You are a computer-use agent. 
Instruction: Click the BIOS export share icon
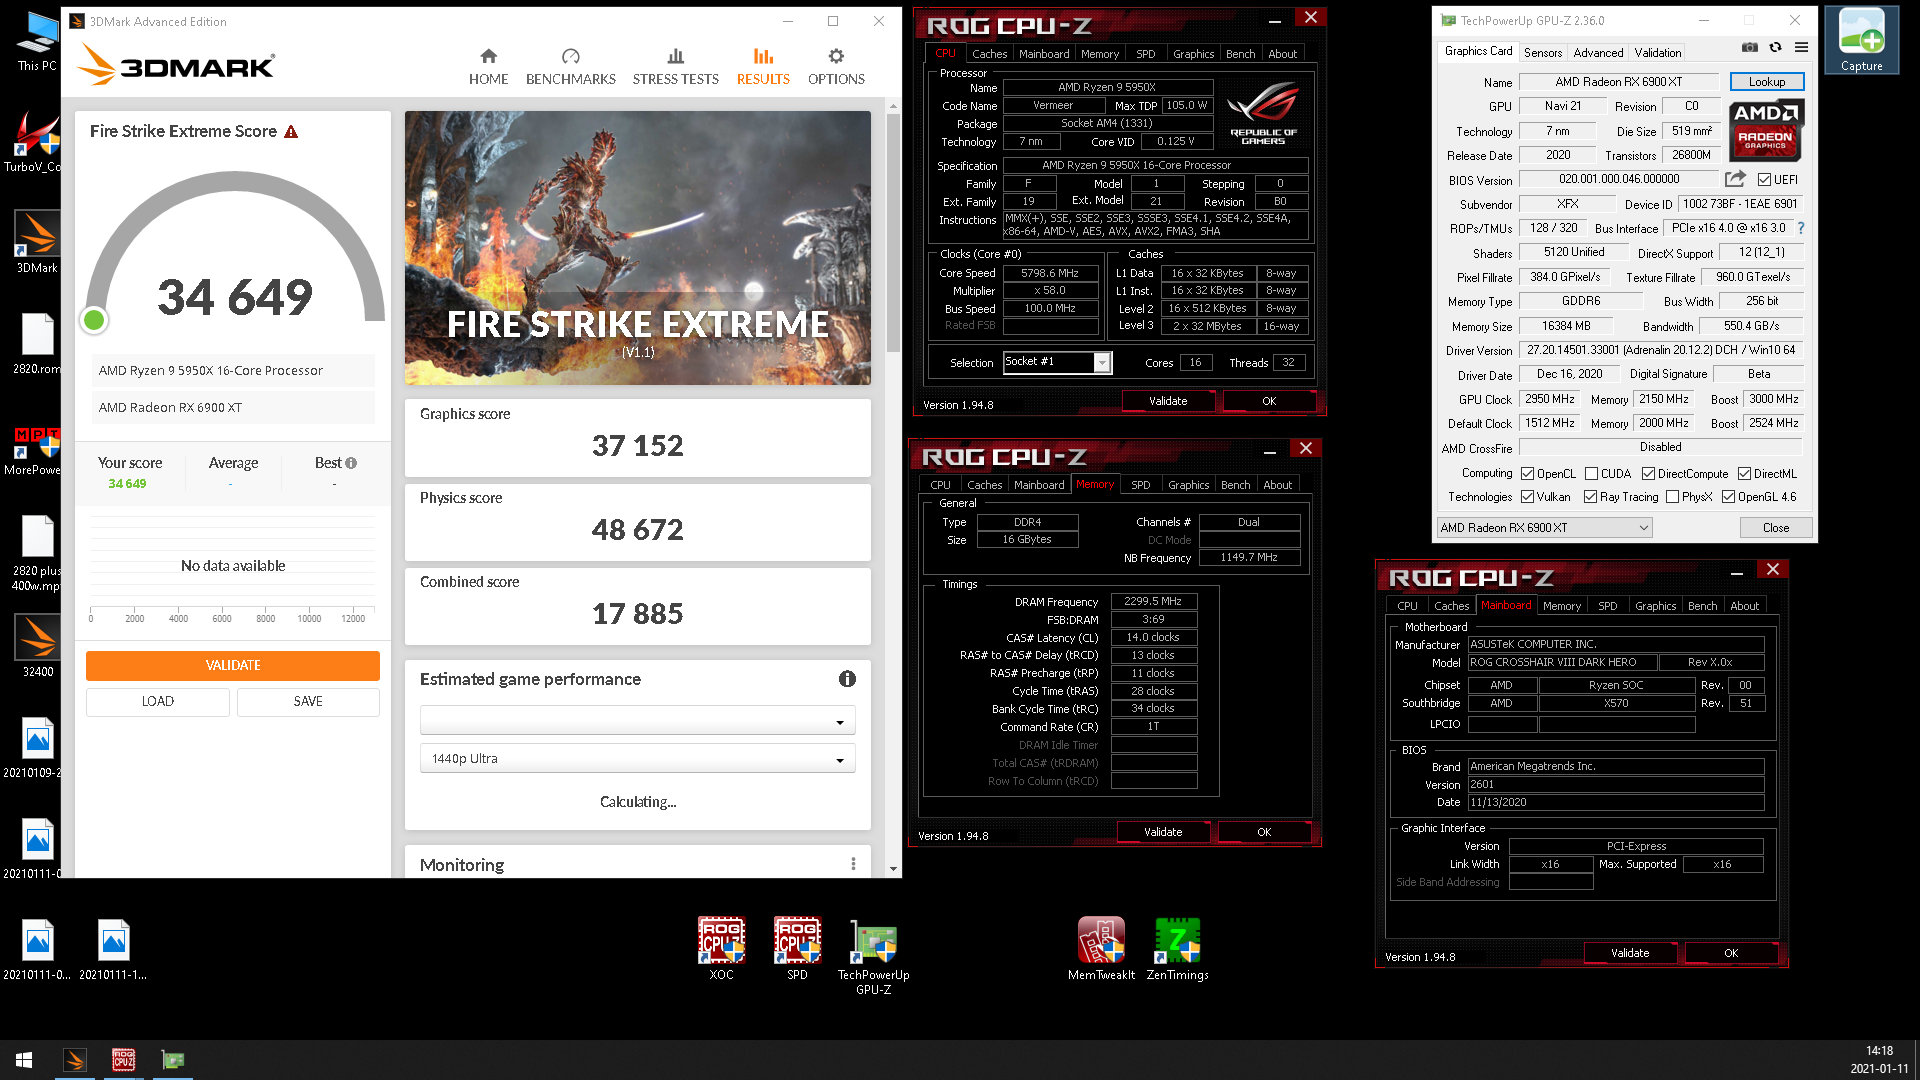point(1735,179)
